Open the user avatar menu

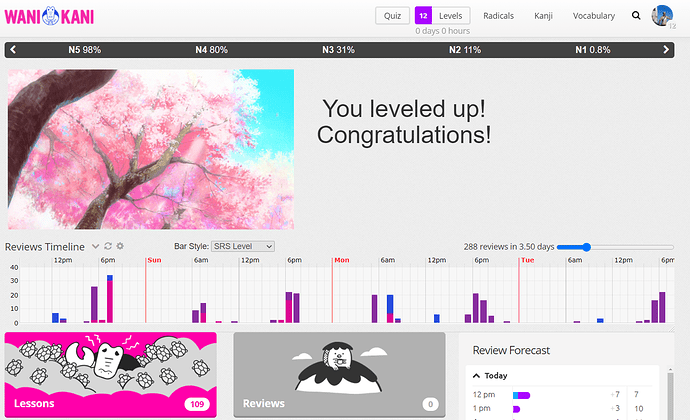click(662, 16)
